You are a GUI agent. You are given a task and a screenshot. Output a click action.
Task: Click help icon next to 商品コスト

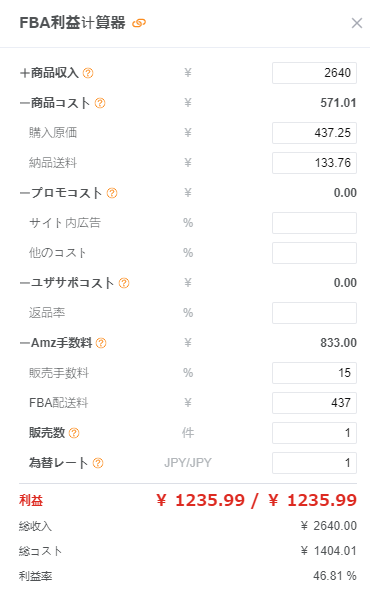[100, 103]
